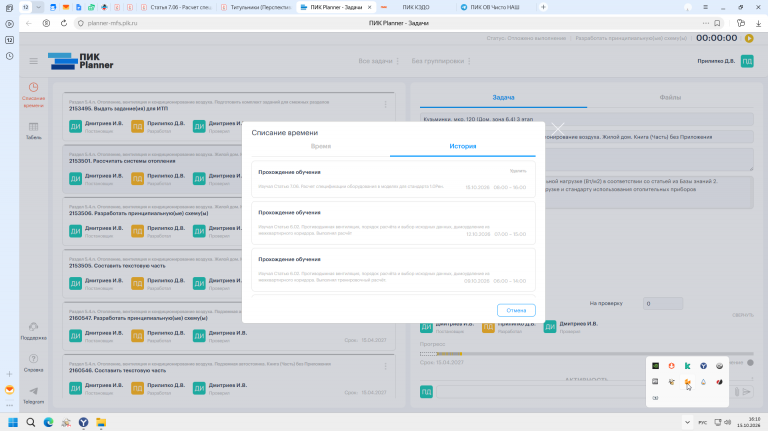Open the three-dots menu in the address bar

pos(705,23)
